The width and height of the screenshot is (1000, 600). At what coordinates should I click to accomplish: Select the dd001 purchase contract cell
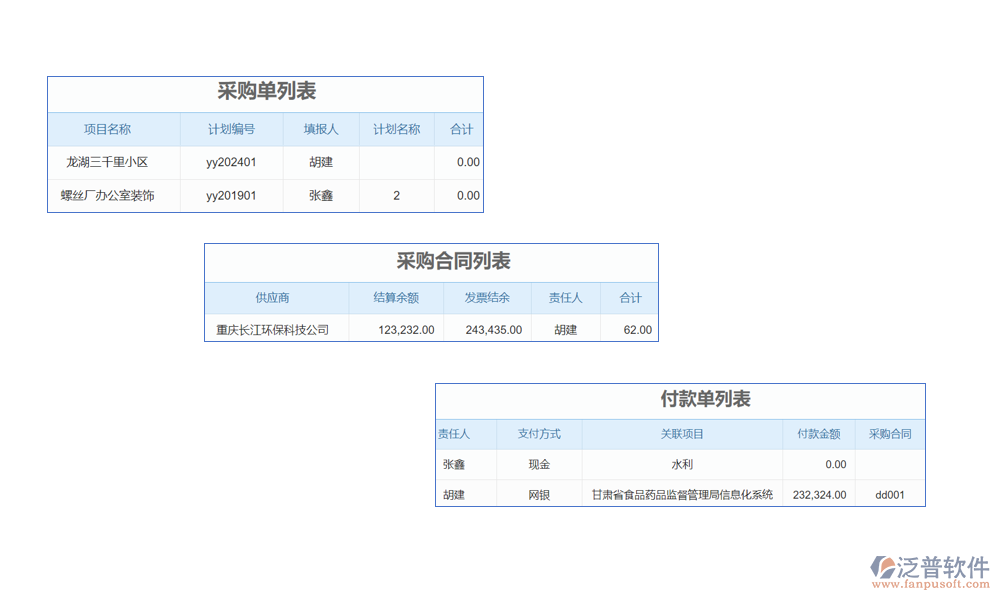[x=889, y=494]
